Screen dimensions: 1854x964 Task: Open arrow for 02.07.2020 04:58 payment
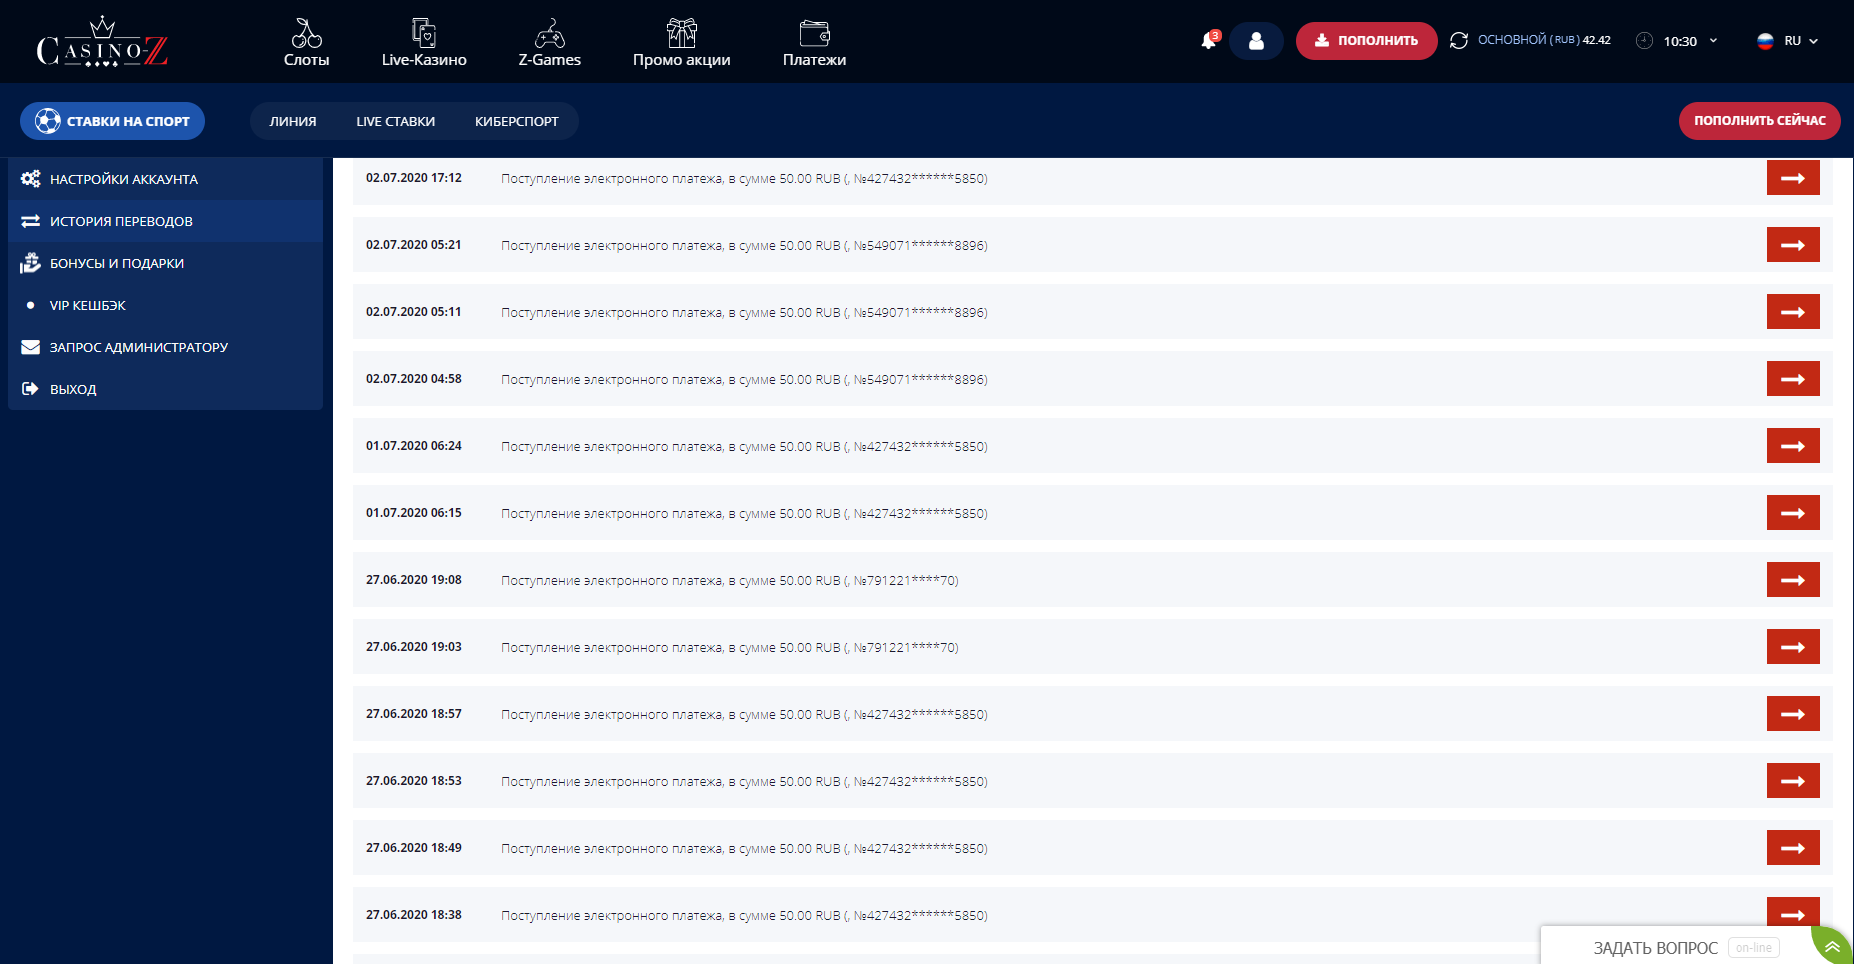tap(1793, 379)
